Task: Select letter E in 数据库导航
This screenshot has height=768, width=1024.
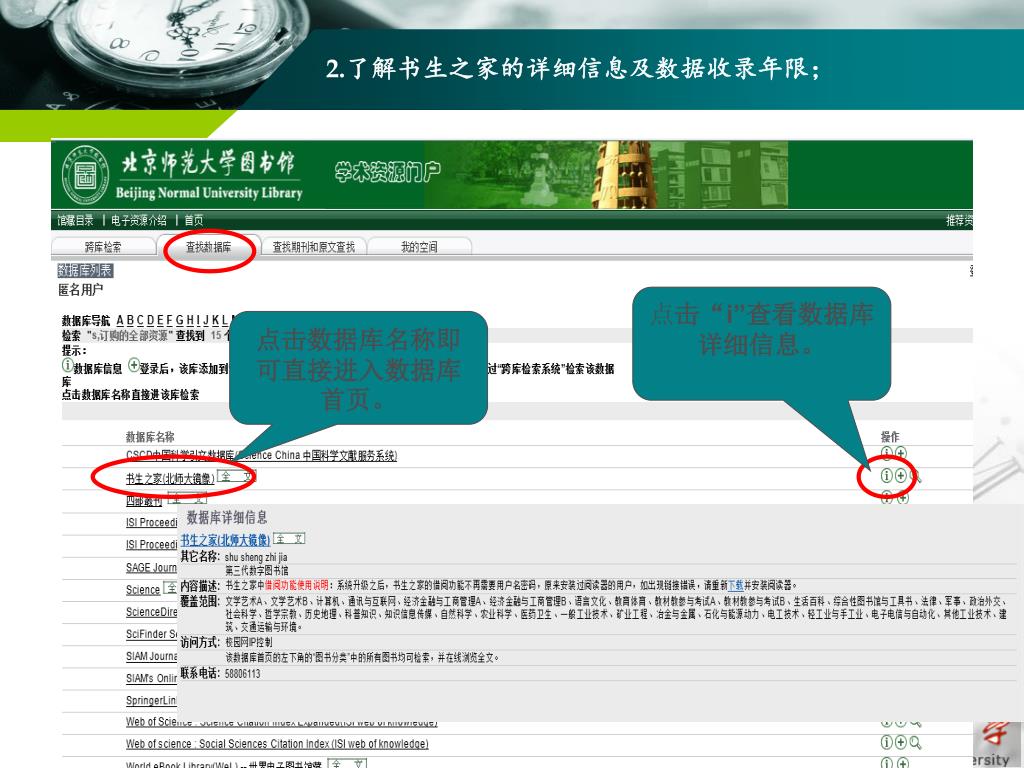Action: tap(160, 320)
